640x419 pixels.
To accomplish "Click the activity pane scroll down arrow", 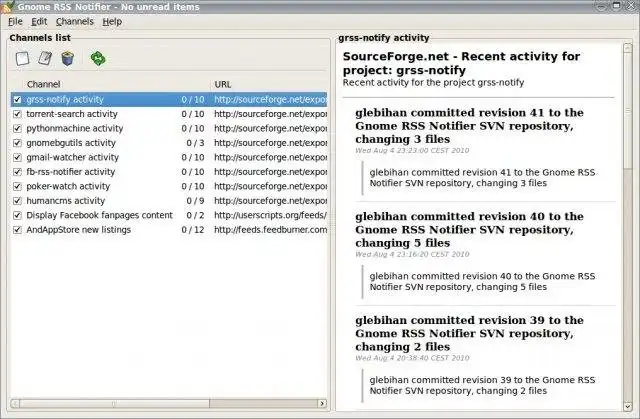I will [628, 406].
